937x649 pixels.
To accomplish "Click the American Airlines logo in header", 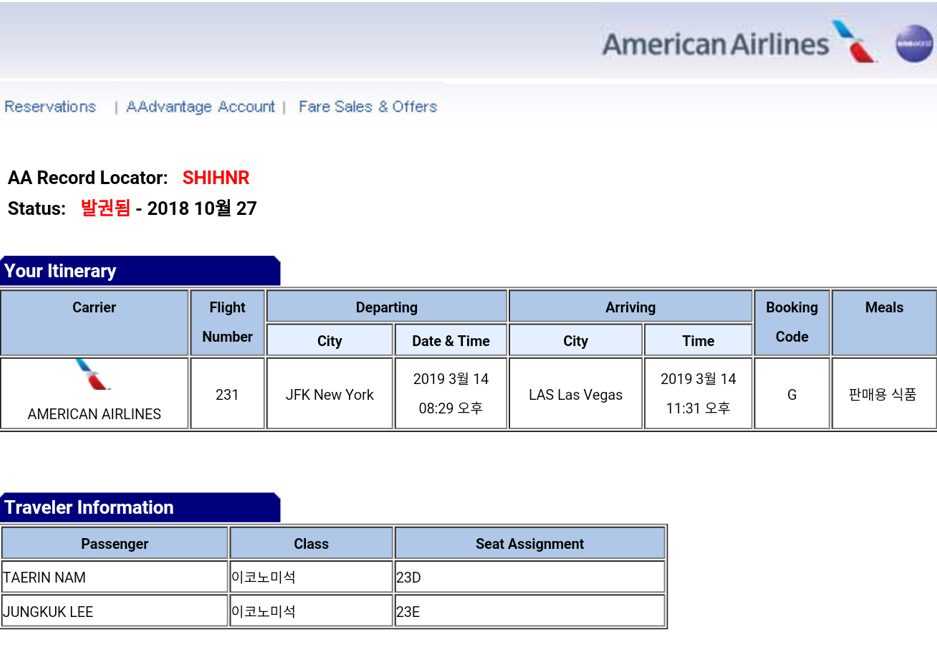I will 739,42.
